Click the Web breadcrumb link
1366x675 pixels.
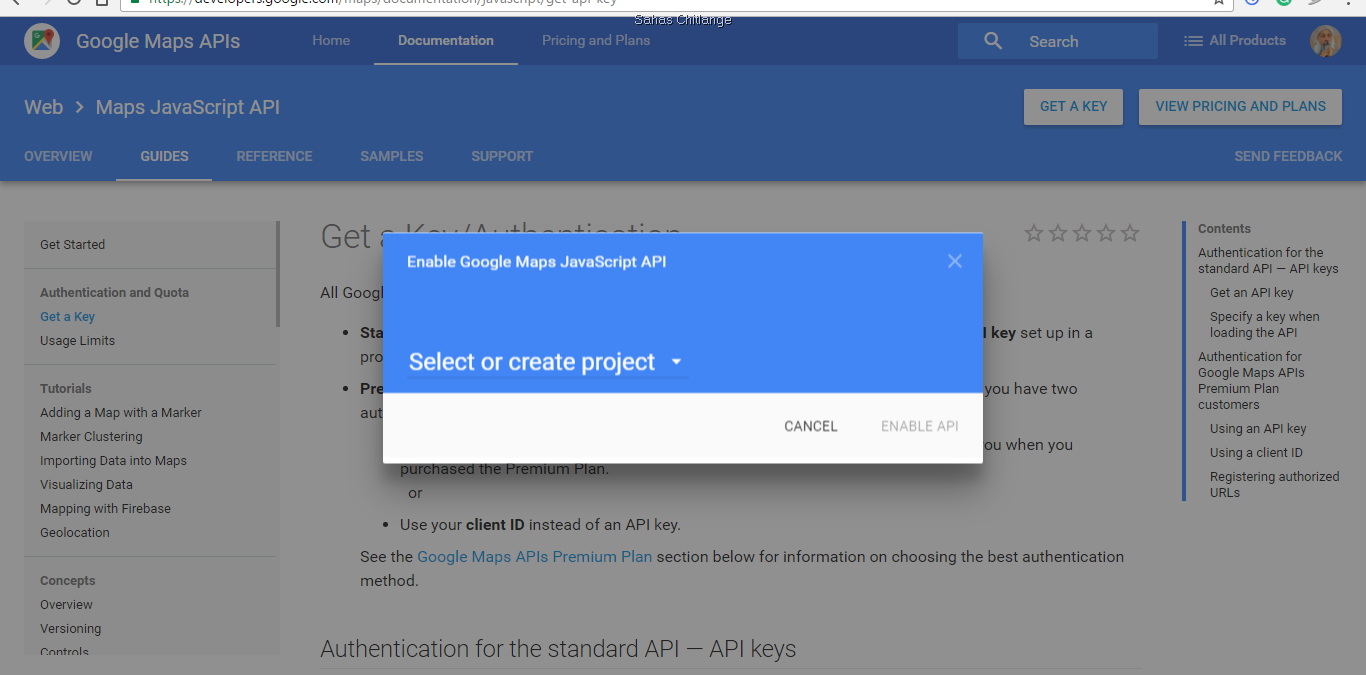[x=44, y=107]
